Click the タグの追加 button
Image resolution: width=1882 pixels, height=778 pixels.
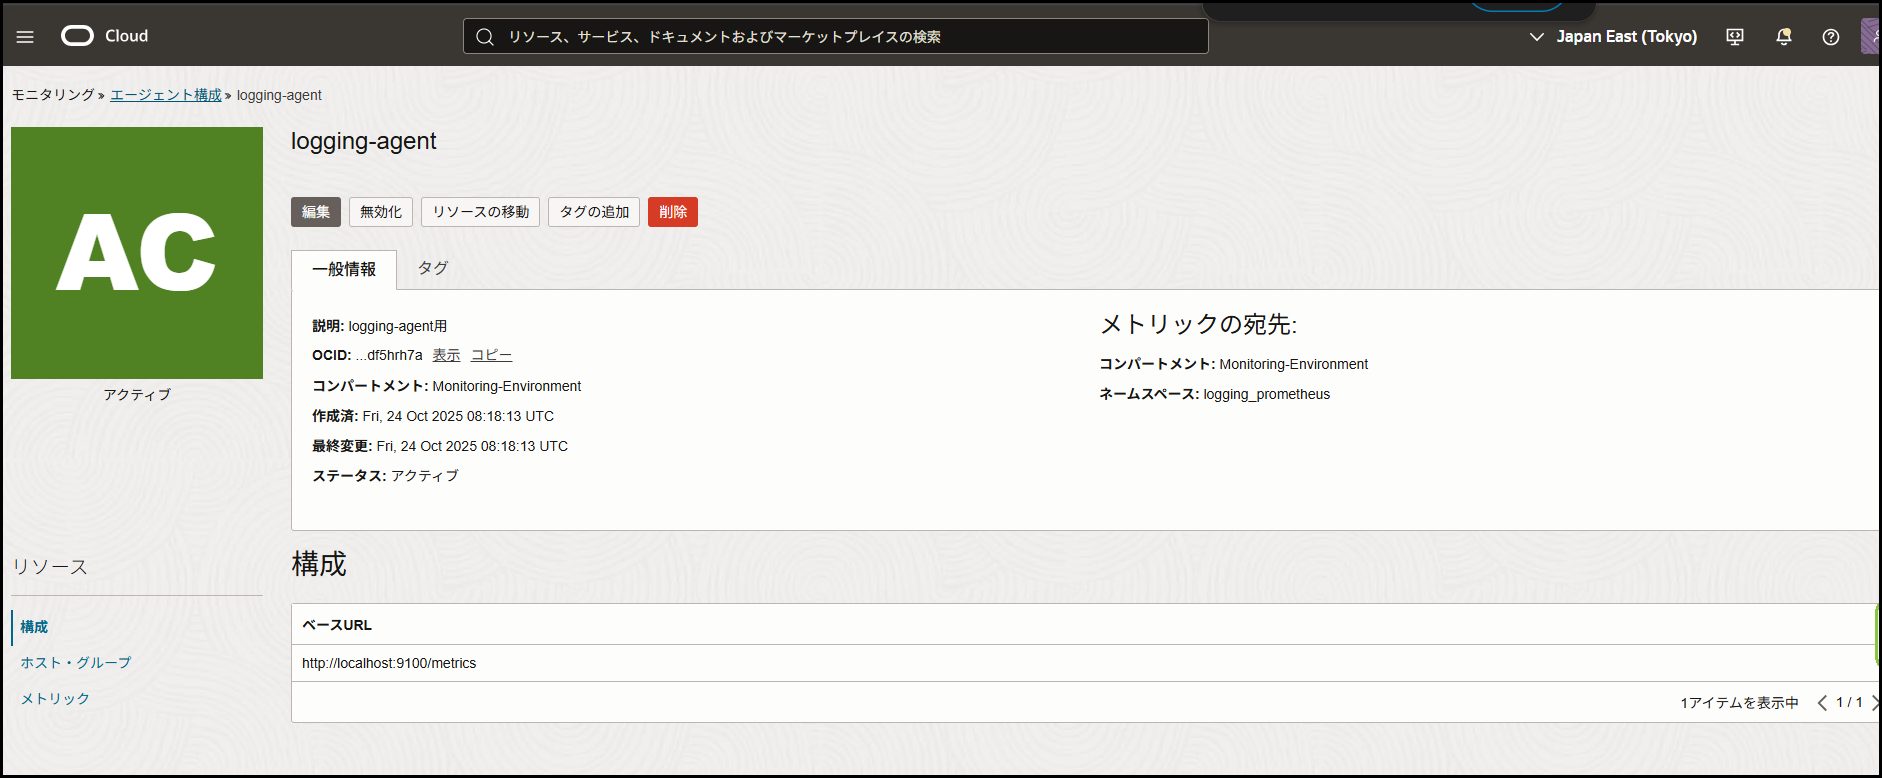(x=594, y=212)
